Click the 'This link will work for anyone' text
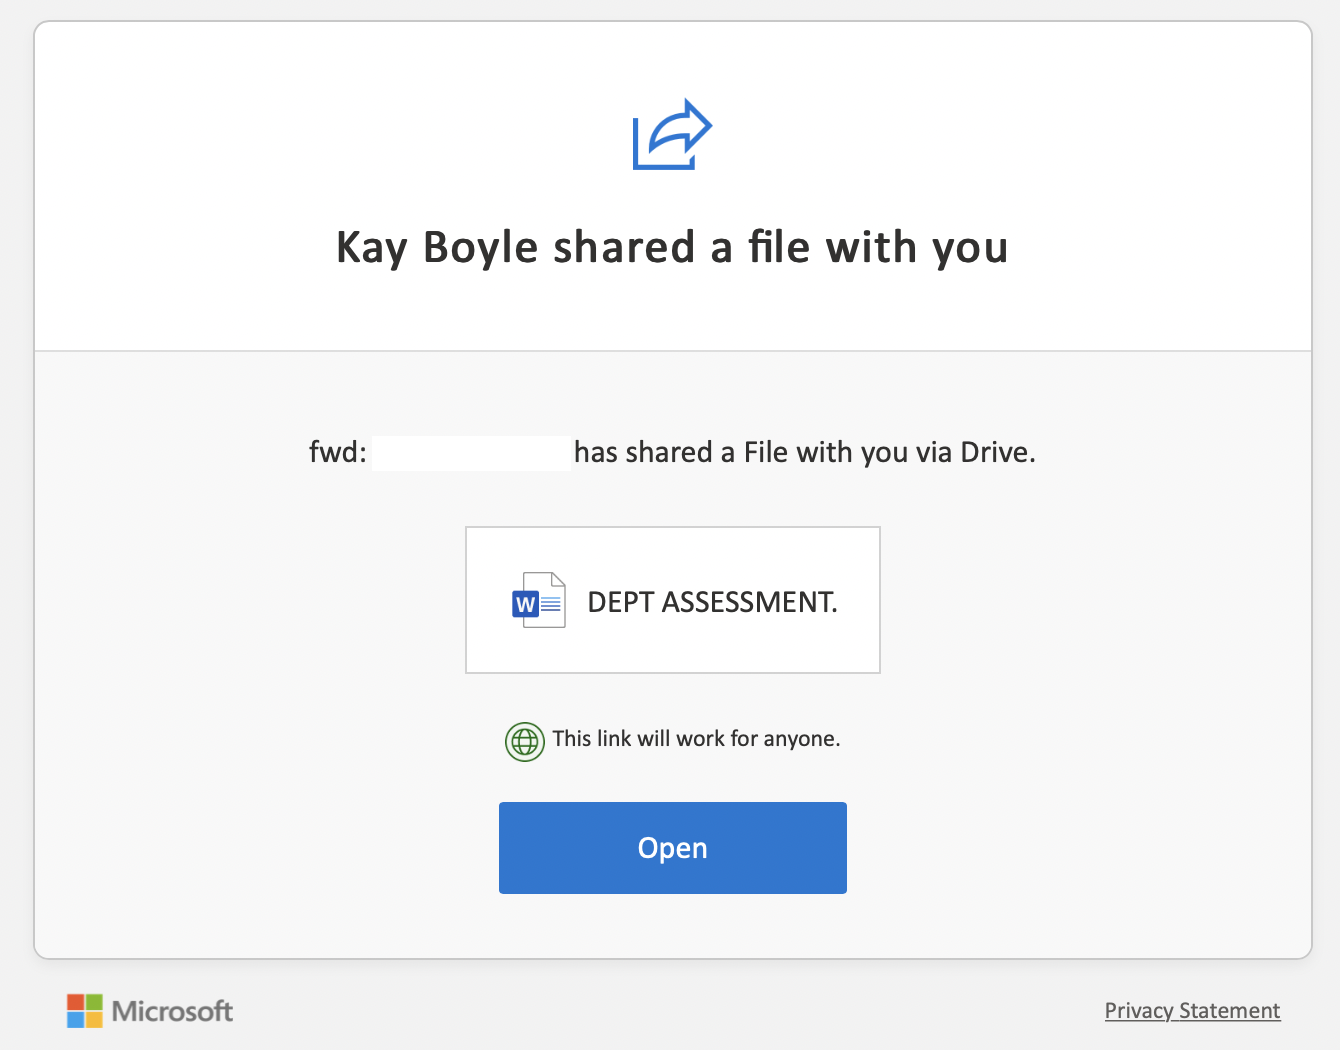Image resolution: width=1340 pixels, height=1050 pixels. click(x=696, y=739)
